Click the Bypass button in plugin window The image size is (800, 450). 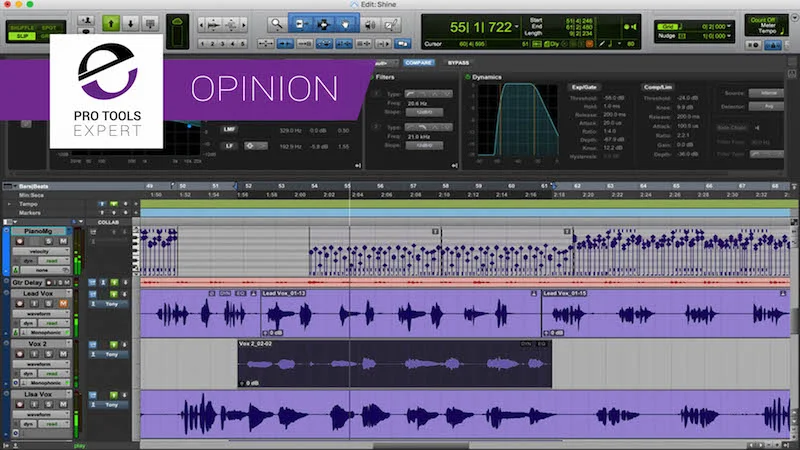click(458, 63)
